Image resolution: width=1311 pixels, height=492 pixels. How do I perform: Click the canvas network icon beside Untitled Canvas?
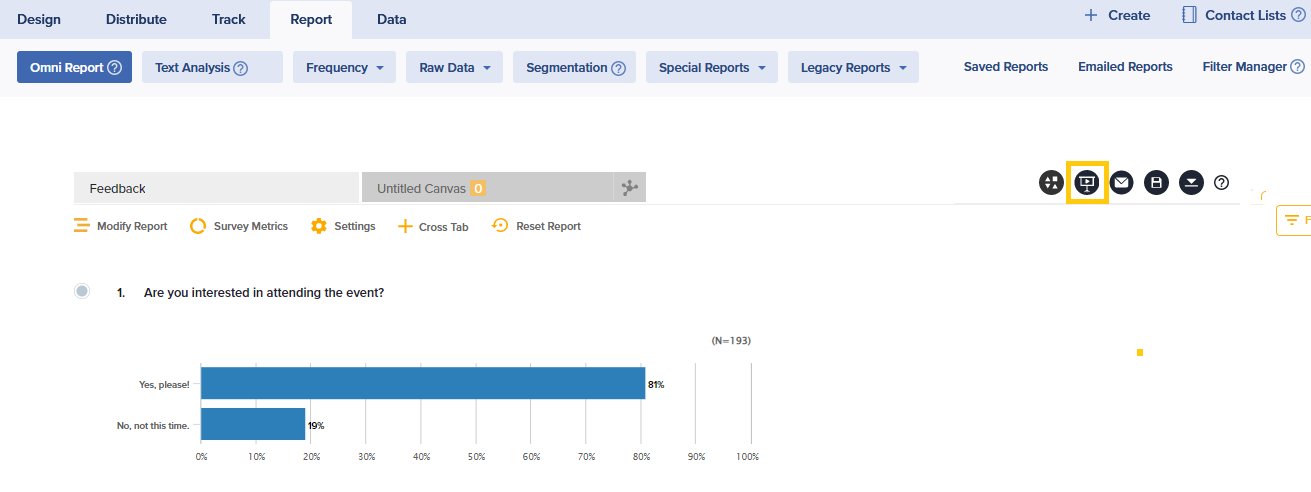tap(629, 188)
